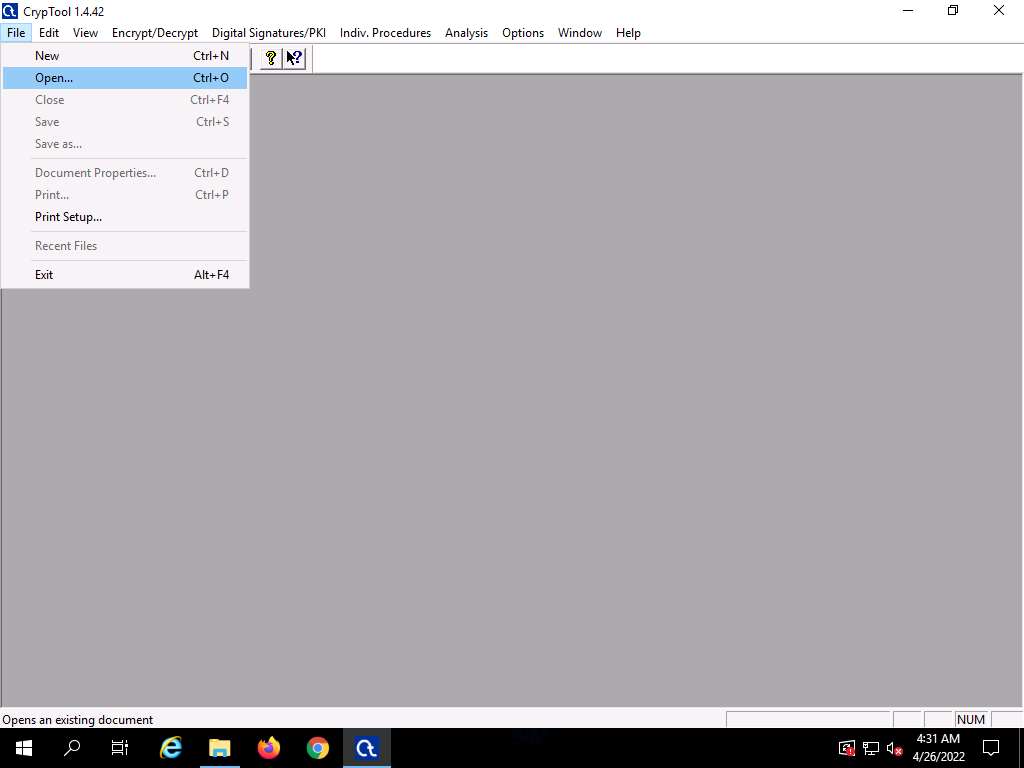Click the muted speaker volume icon
The image size is (1024, 768).
point(895,749)
